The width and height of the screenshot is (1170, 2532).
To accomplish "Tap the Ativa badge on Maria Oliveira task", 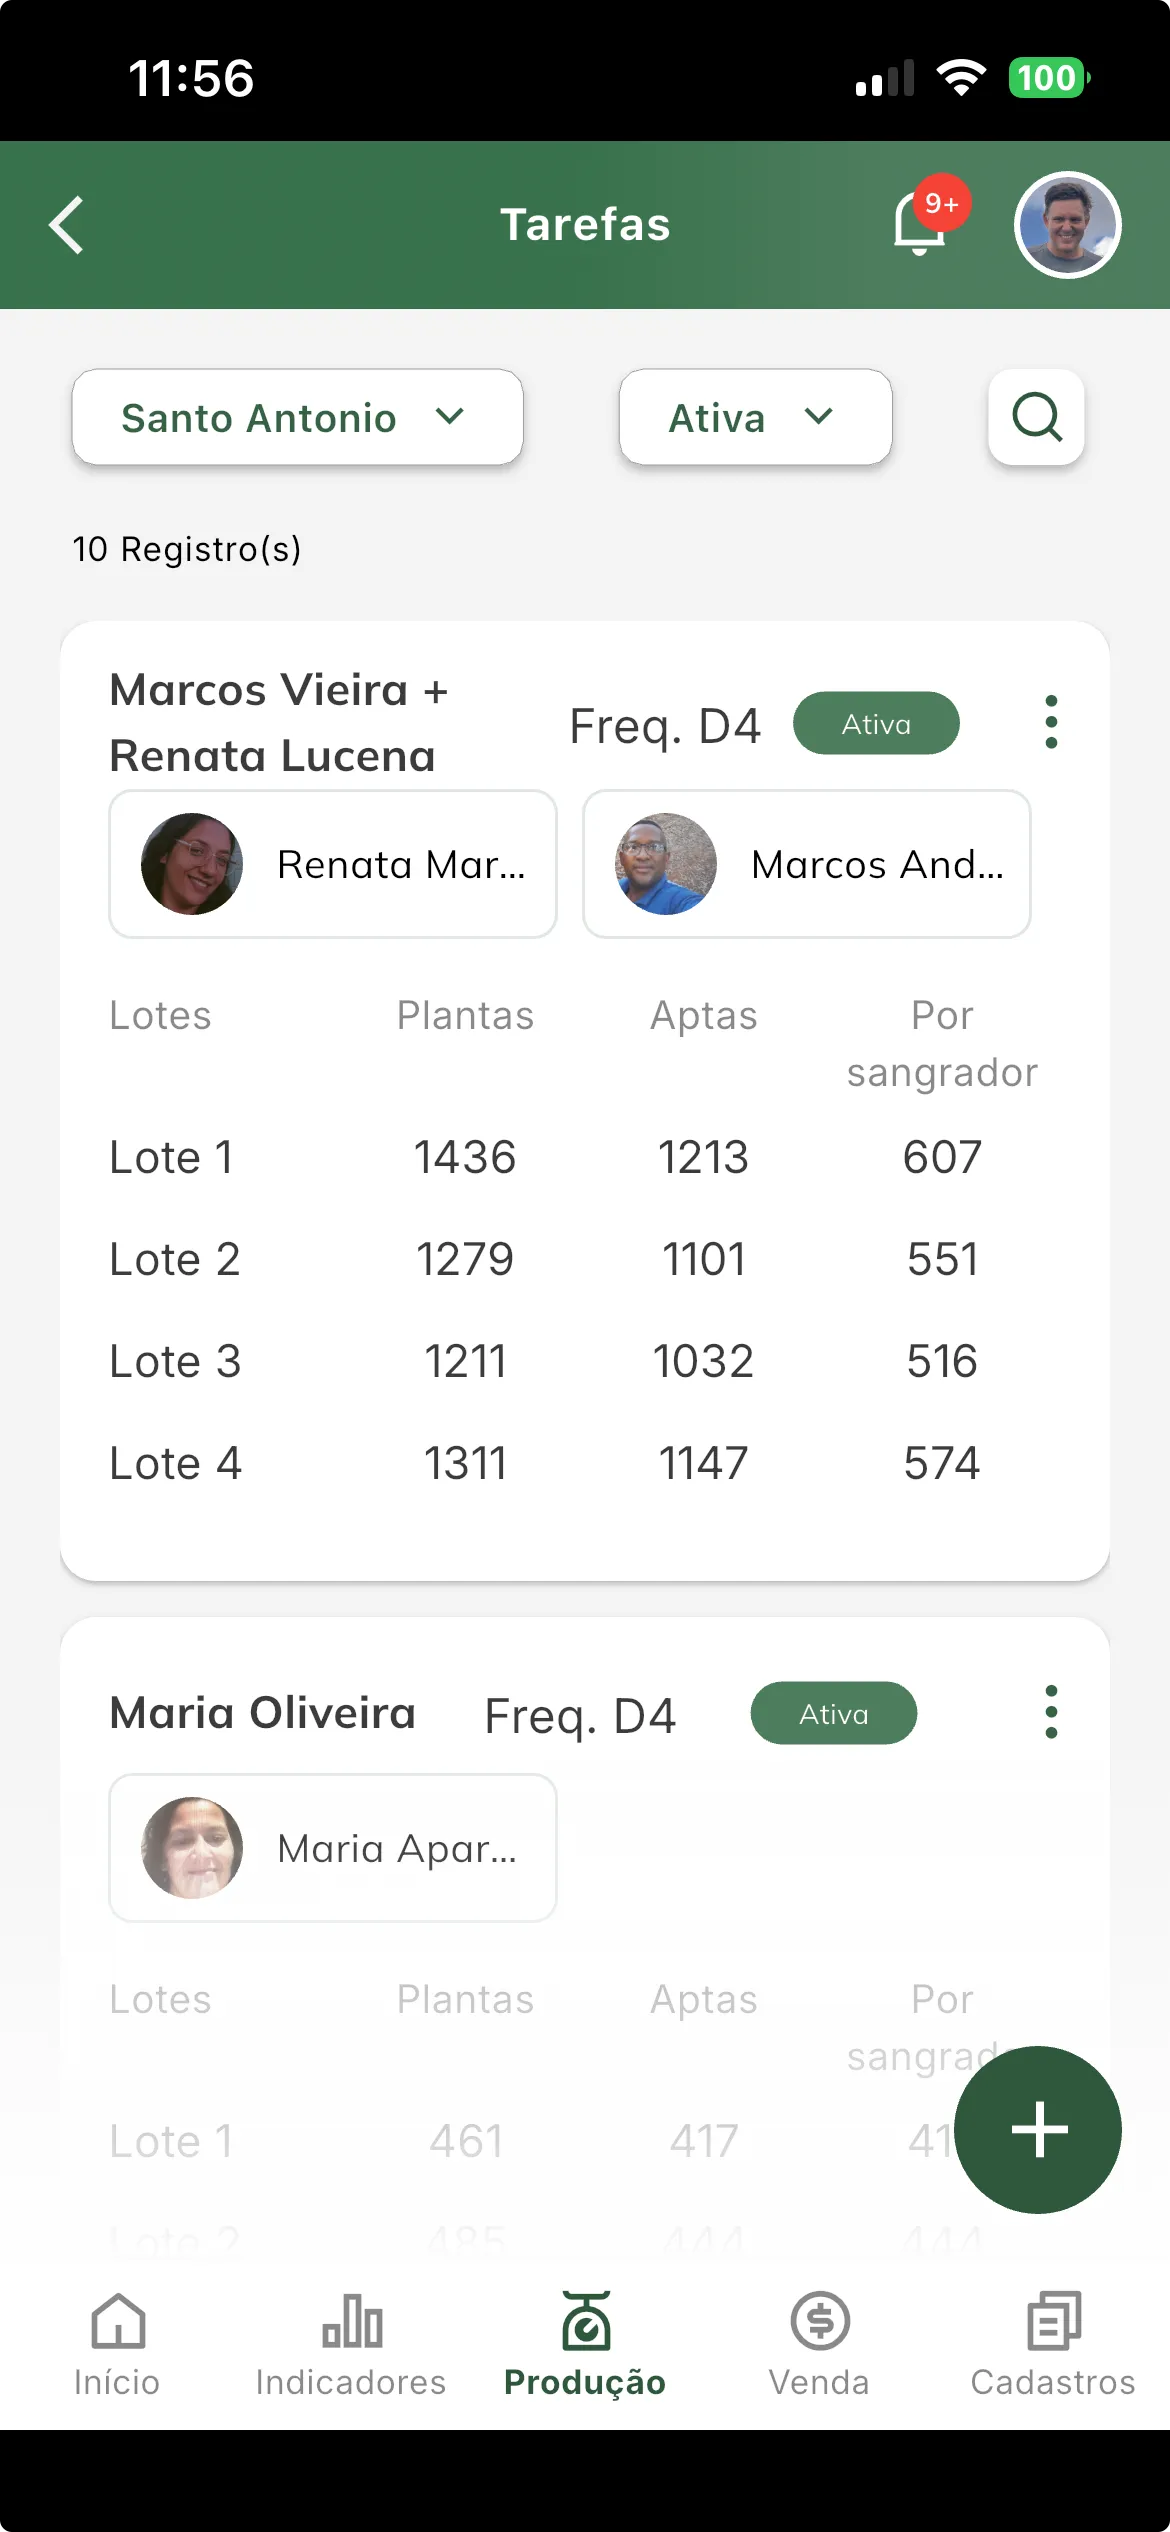I will [x=834, y=1713].
